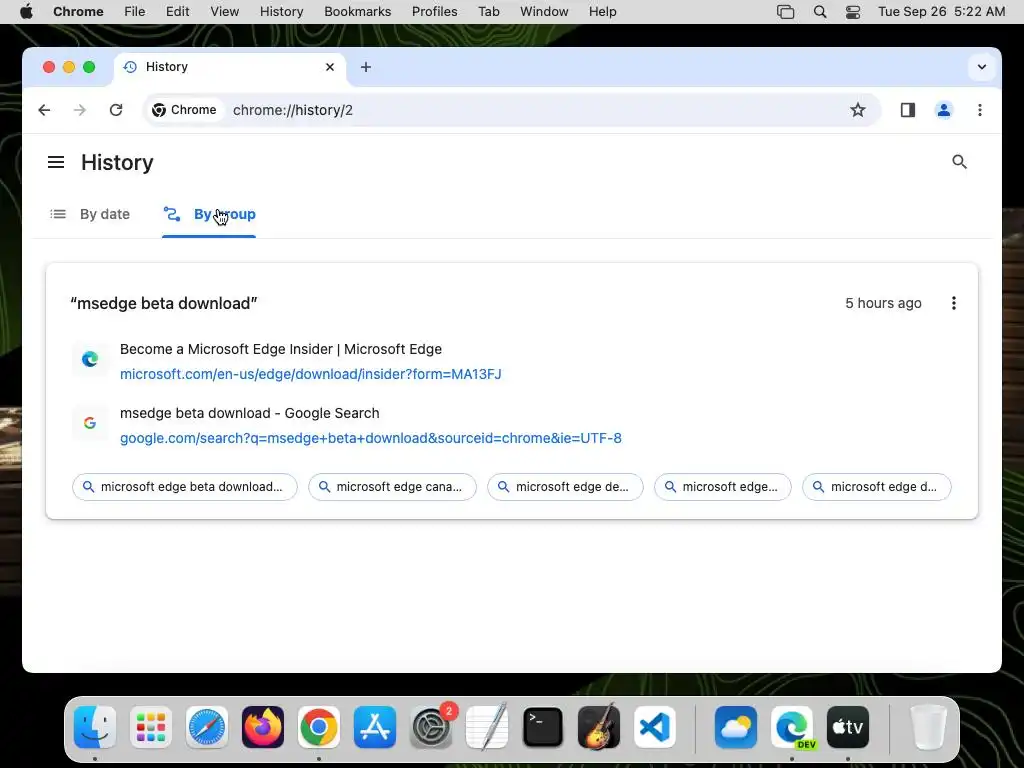Screen dimensions: 1024x768
Task: Click the Chrome site info chip
Action: [184, 110]
